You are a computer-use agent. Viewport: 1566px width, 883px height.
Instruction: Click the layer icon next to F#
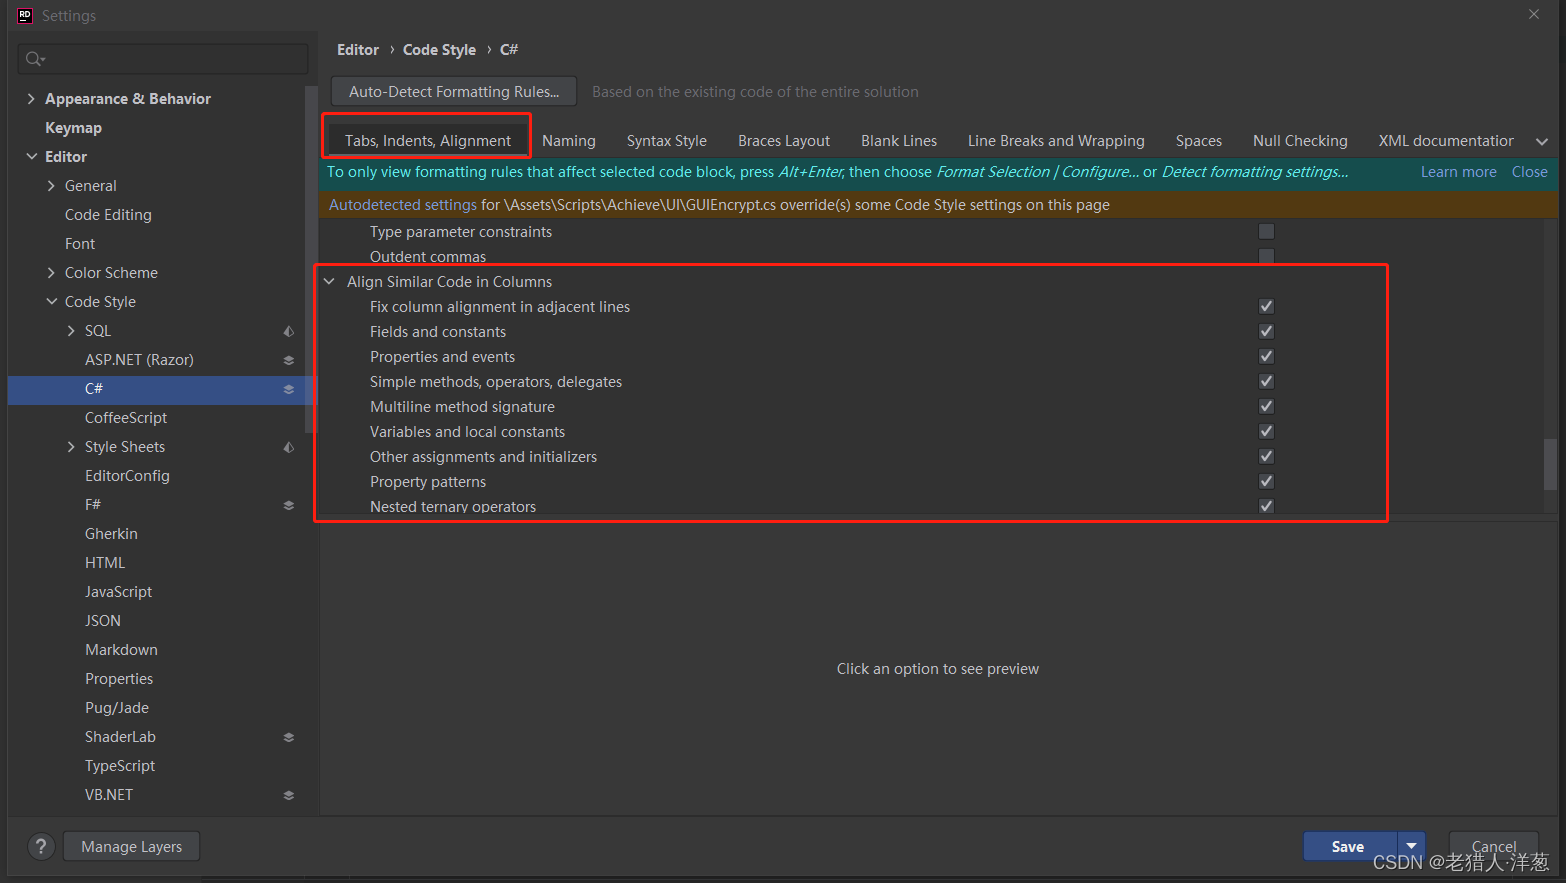tap(288, 505)
